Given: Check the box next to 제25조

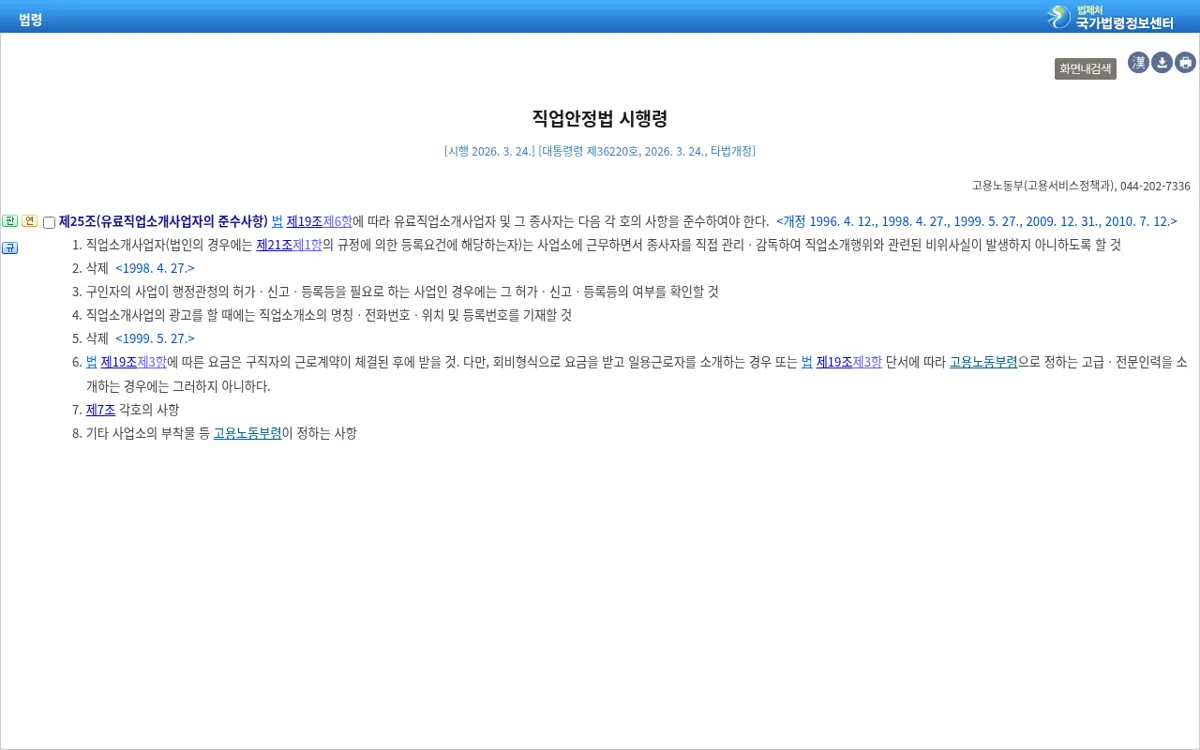Looking at the screenshot, I should click(49, 223).
